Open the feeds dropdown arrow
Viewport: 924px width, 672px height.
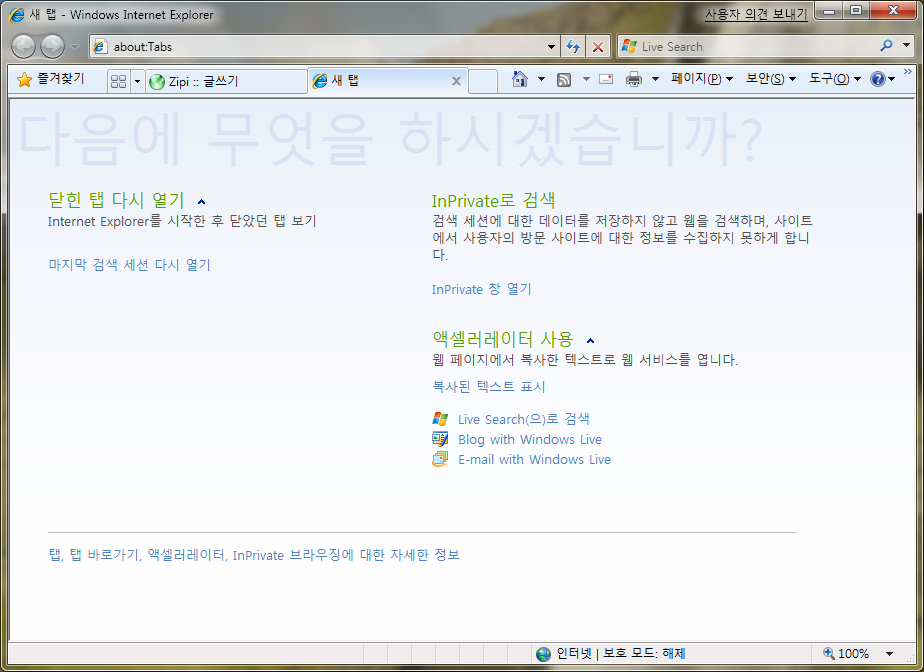586,79
